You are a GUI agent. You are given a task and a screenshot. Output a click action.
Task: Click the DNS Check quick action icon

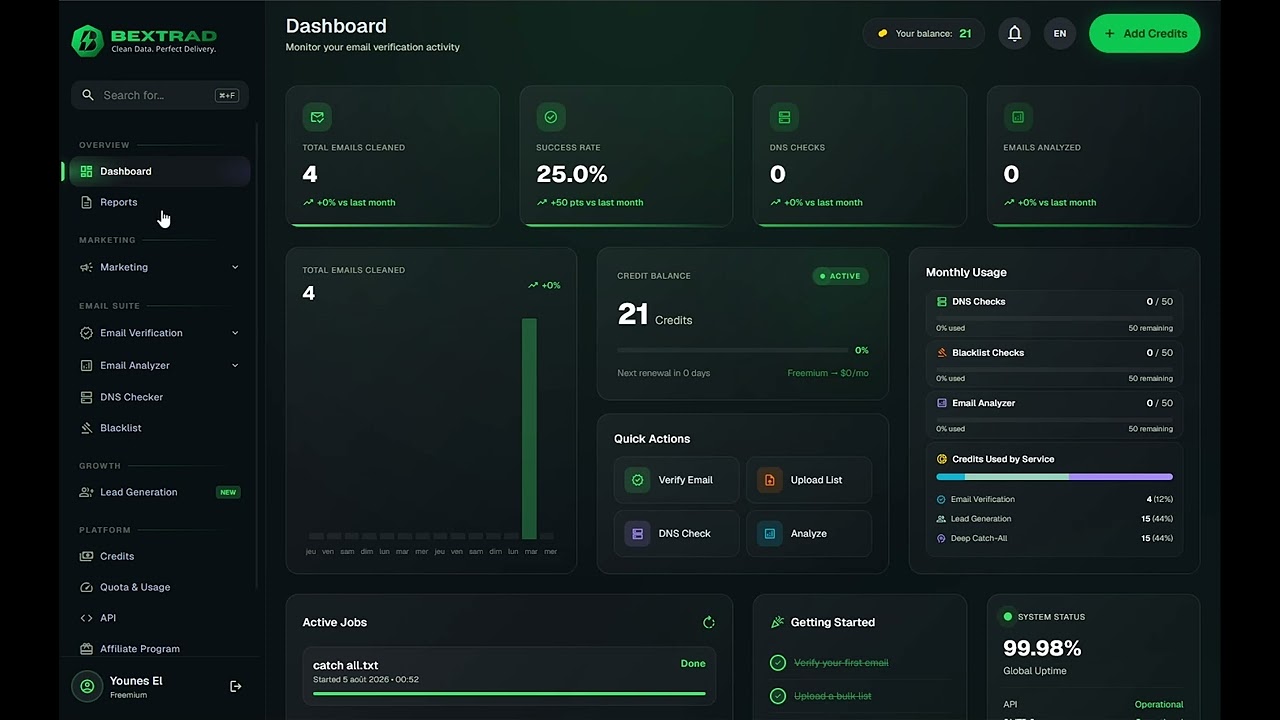tap(637, 533)
